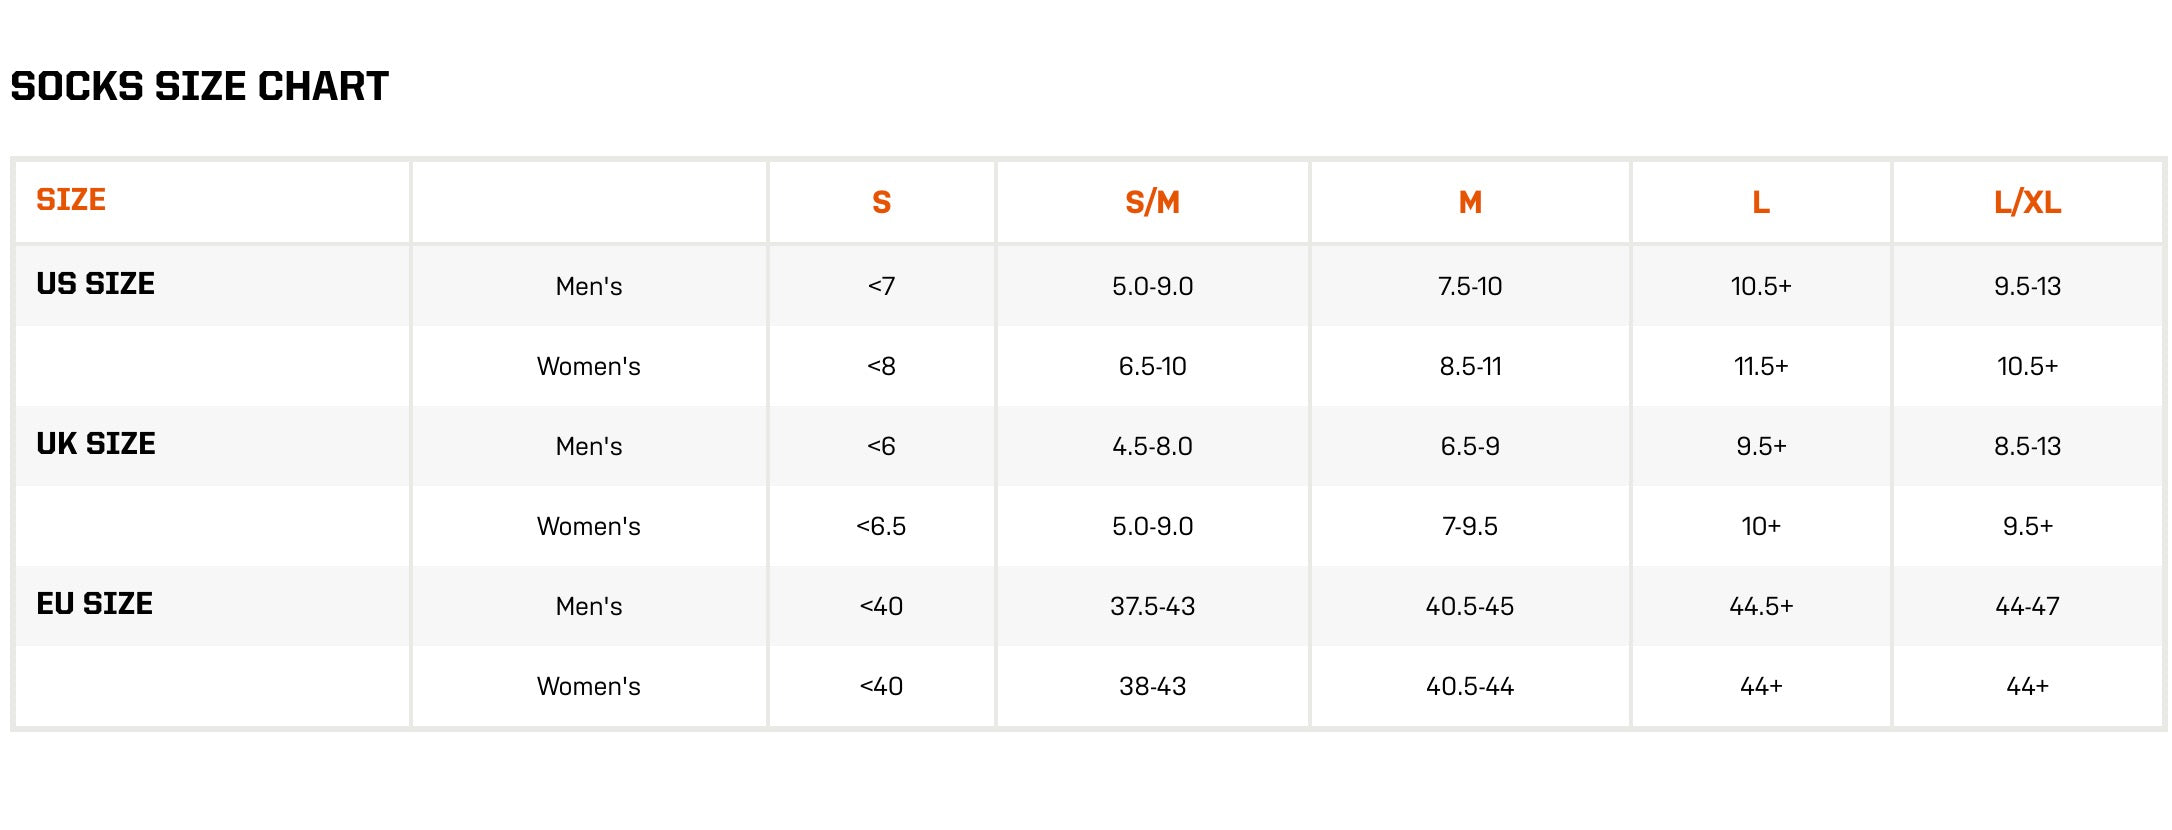The width and height of the screenshot is (2172, 830).
Task: Click the 11.5+ cell value
Action: pyautogui.click(x=1760, y=366)
